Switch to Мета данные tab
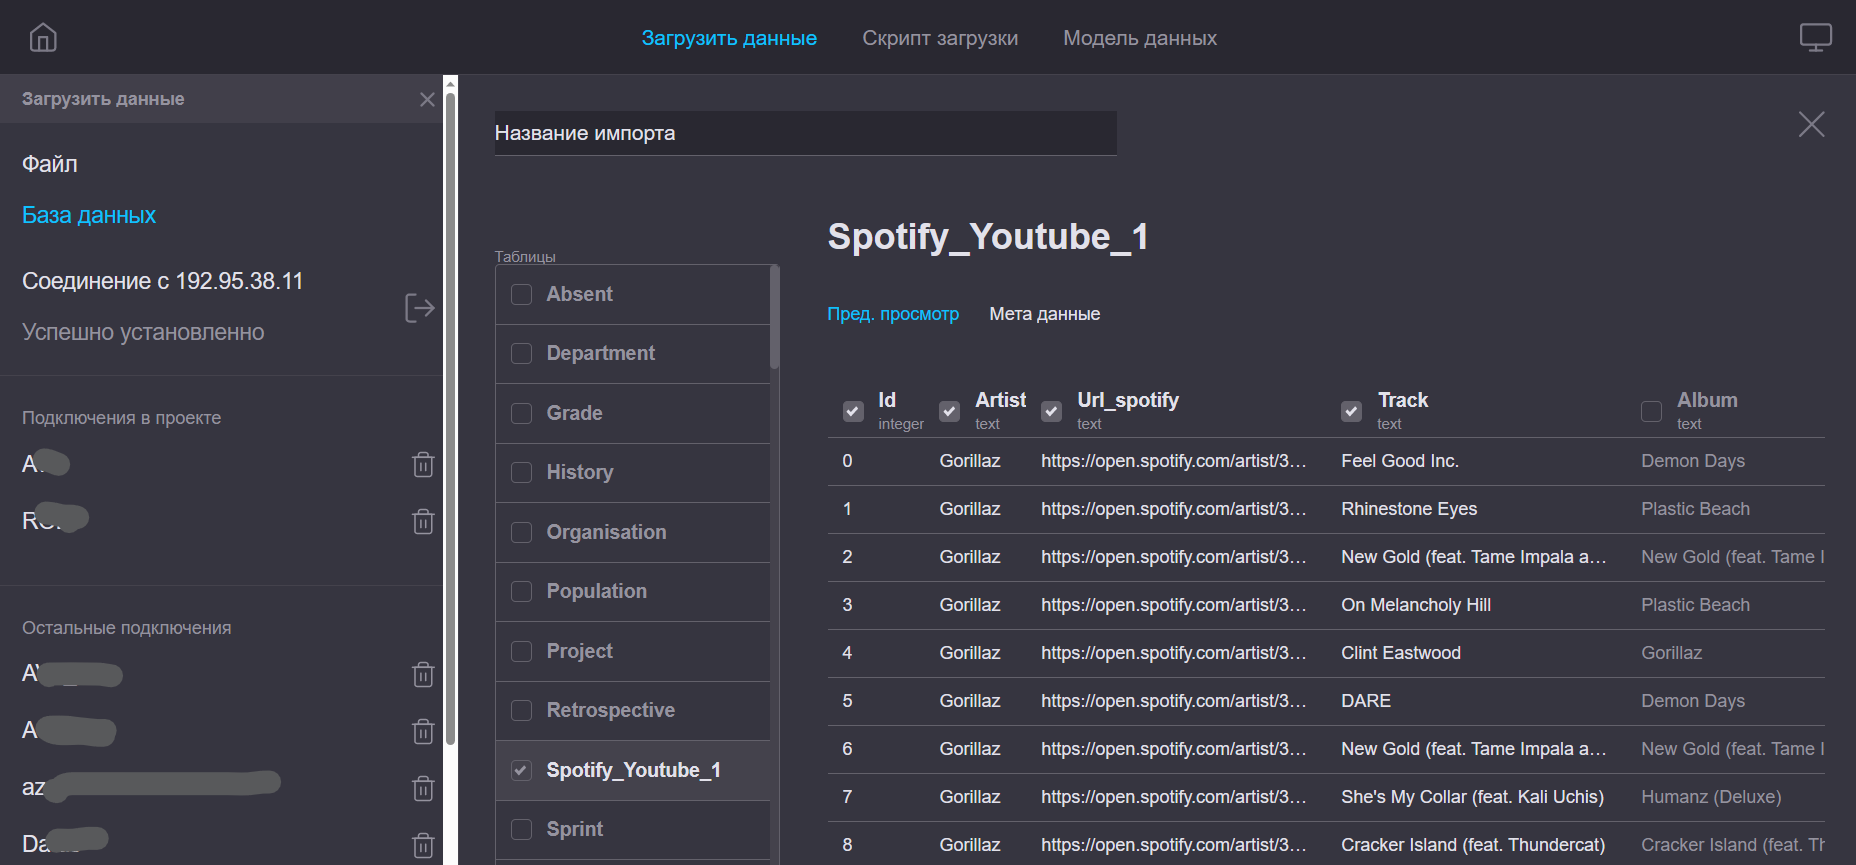1856x865 pixels. pos(1045,314)
